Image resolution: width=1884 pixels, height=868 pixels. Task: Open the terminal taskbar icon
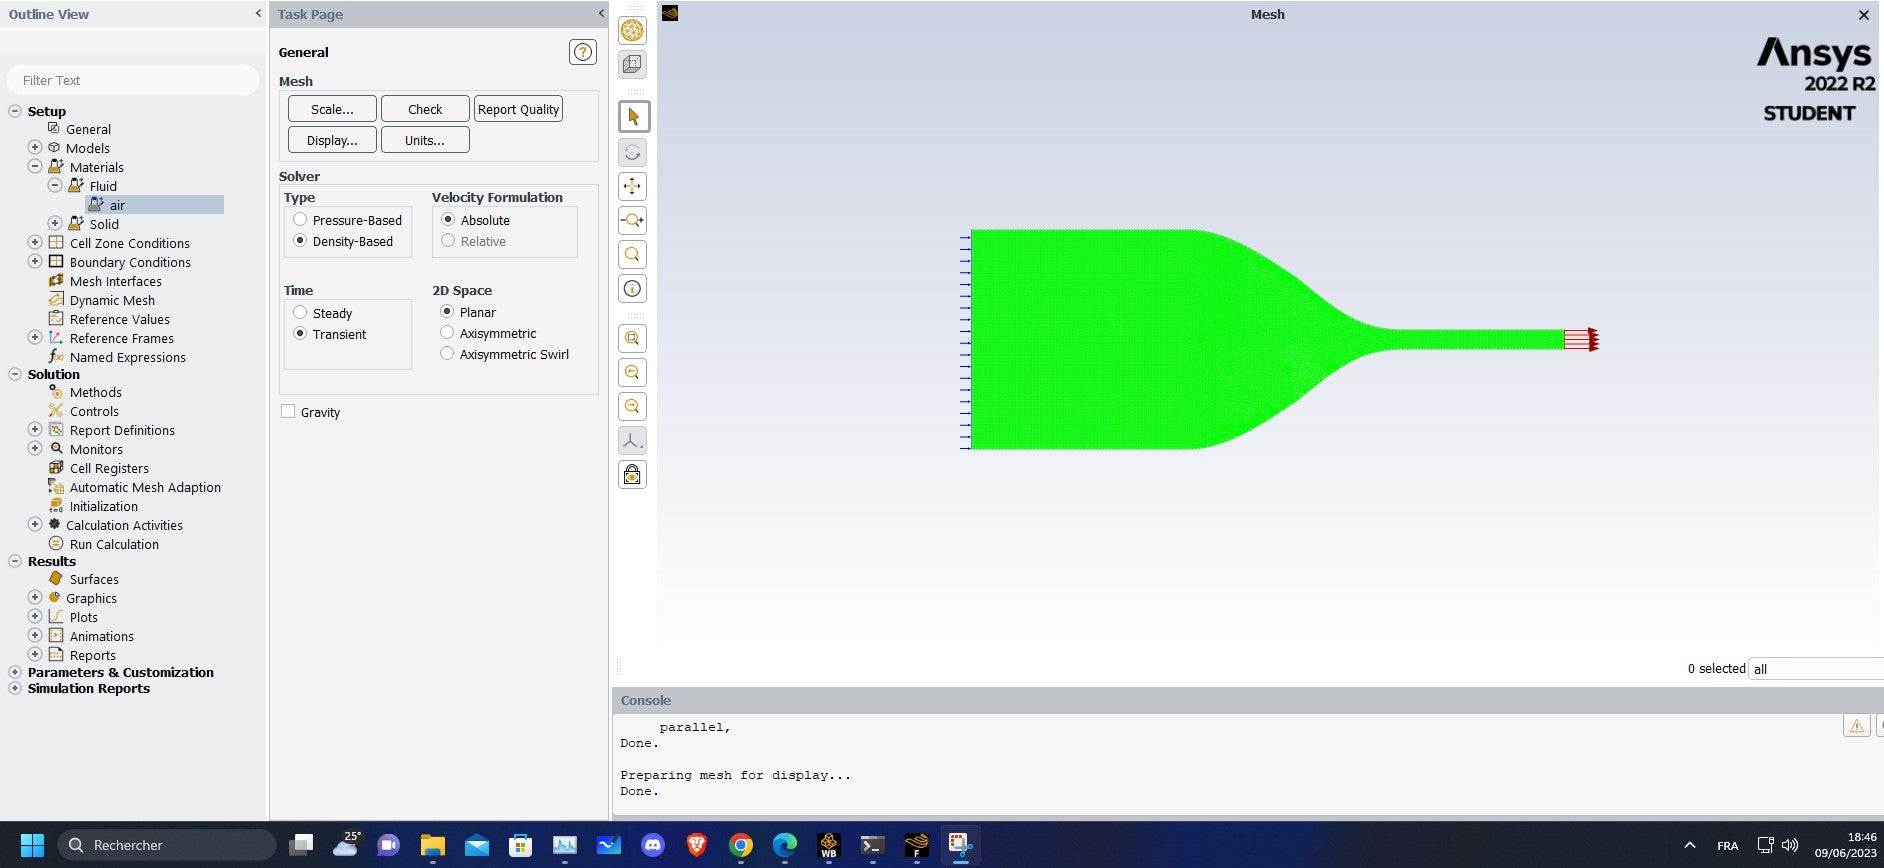[x=872, y=846]
